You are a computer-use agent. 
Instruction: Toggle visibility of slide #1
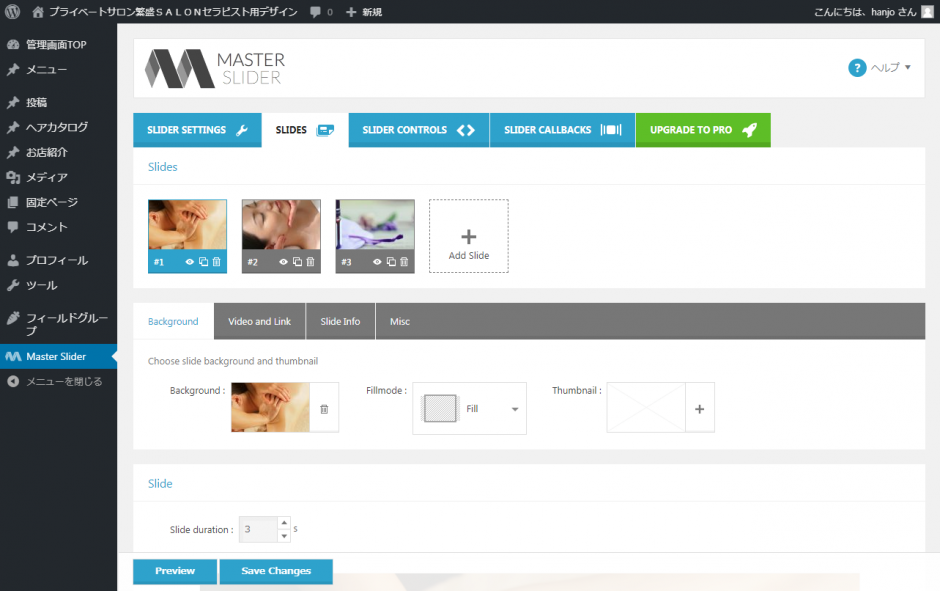[190, 262]
